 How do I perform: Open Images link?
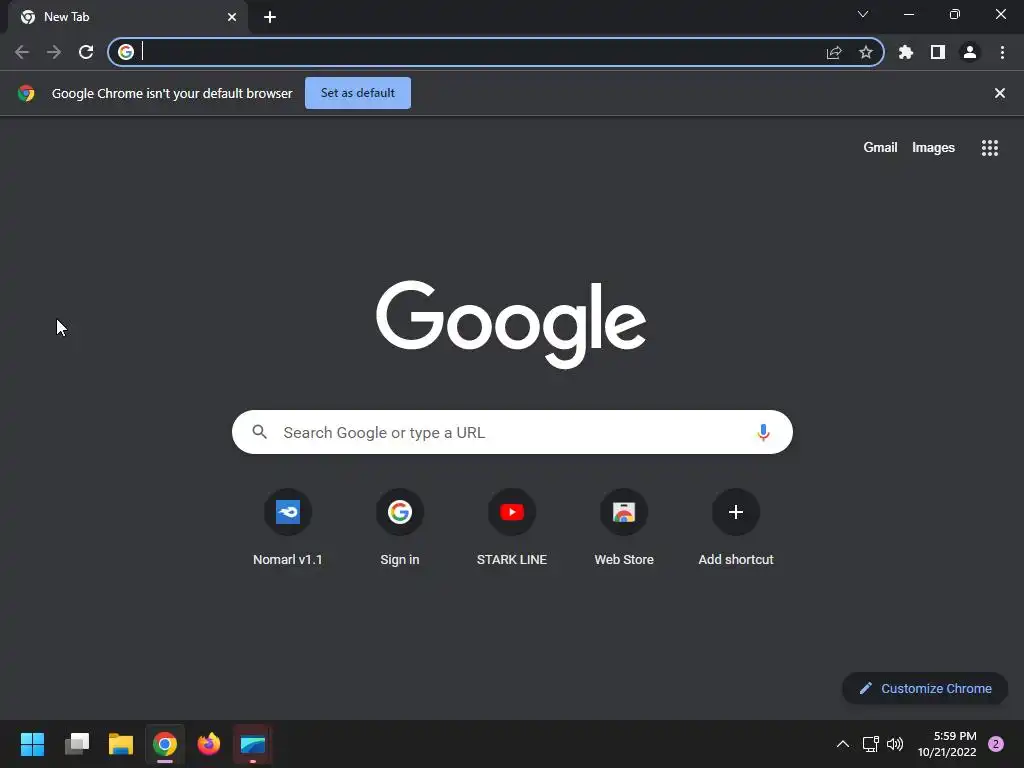pyautogui.click(x=933, y=148)
